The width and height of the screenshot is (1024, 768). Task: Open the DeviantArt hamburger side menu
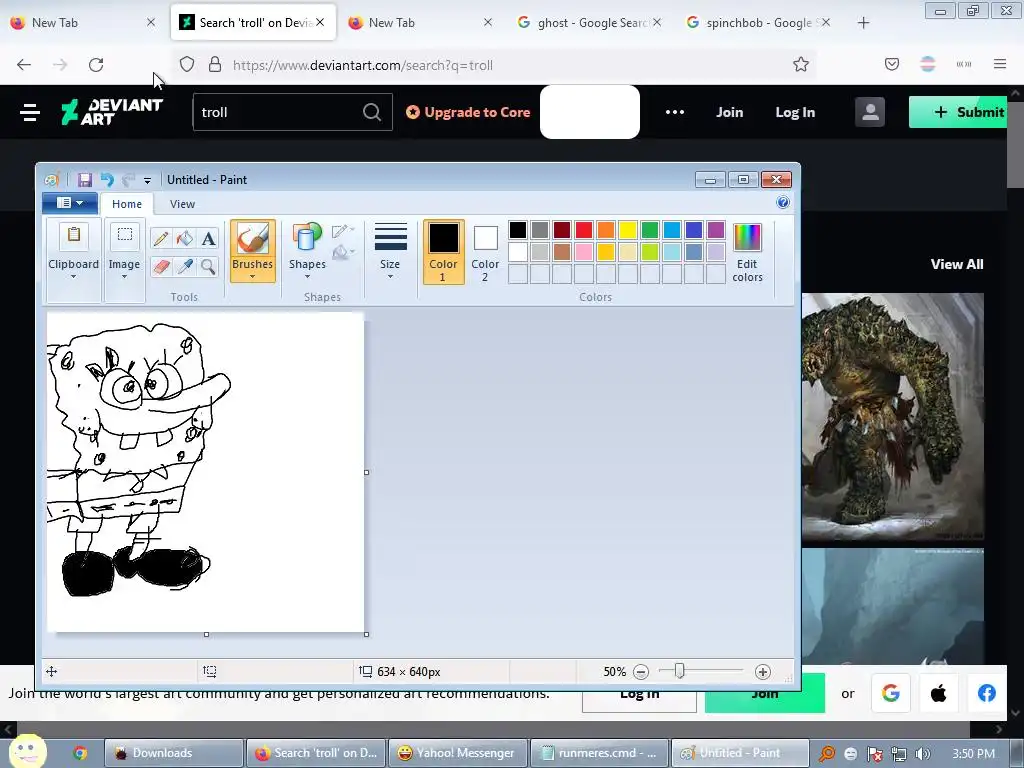pos(30,112)
